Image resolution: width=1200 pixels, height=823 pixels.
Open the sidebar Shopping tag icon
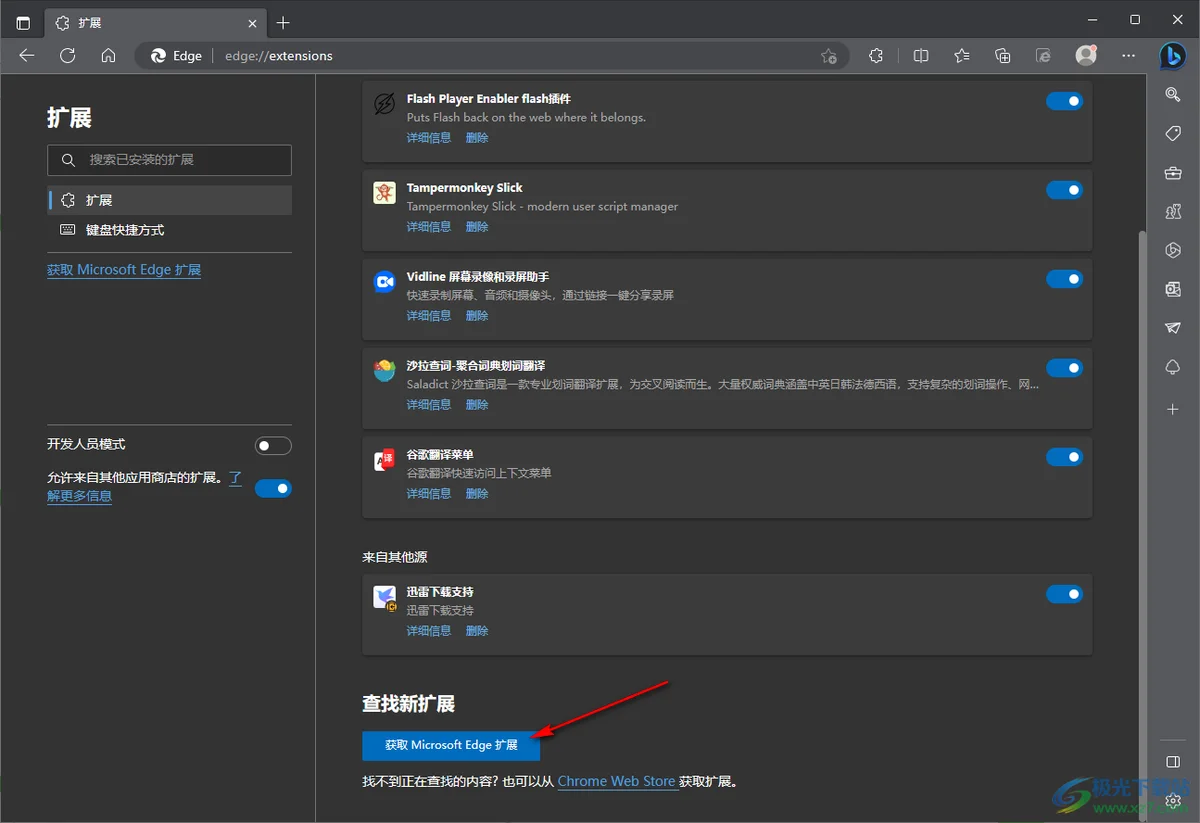[x=1173, y=133]
